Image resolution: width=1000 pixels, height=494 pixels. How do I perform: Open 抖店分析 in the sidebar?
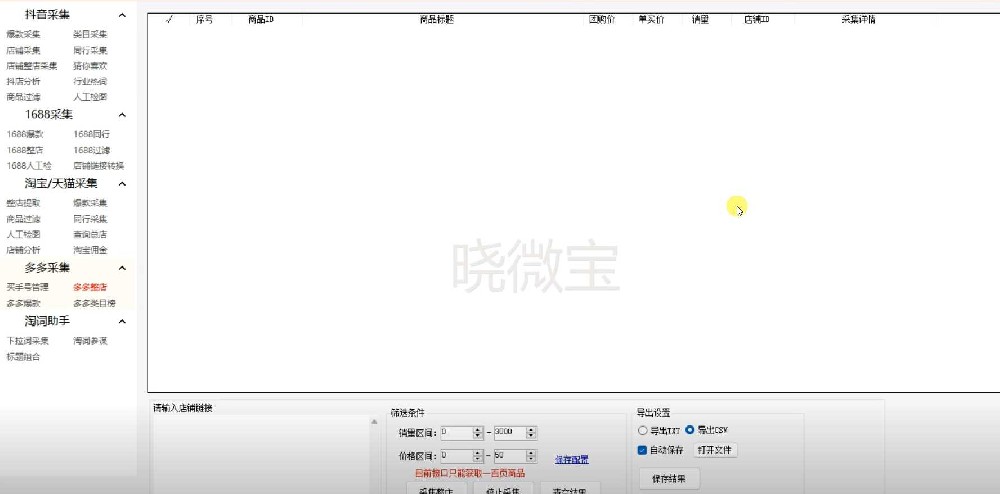tap(24, 82)
